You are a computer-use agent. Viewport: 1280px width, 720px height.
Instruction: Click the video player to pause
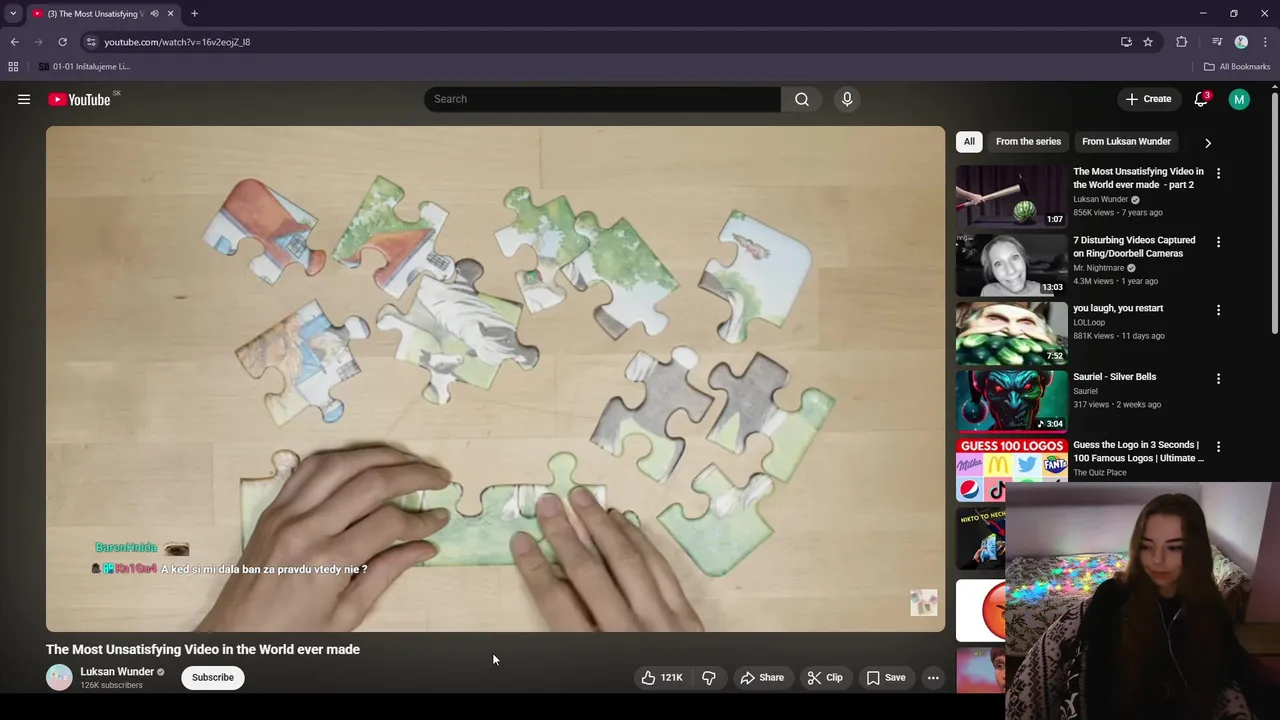coord(495,378)
